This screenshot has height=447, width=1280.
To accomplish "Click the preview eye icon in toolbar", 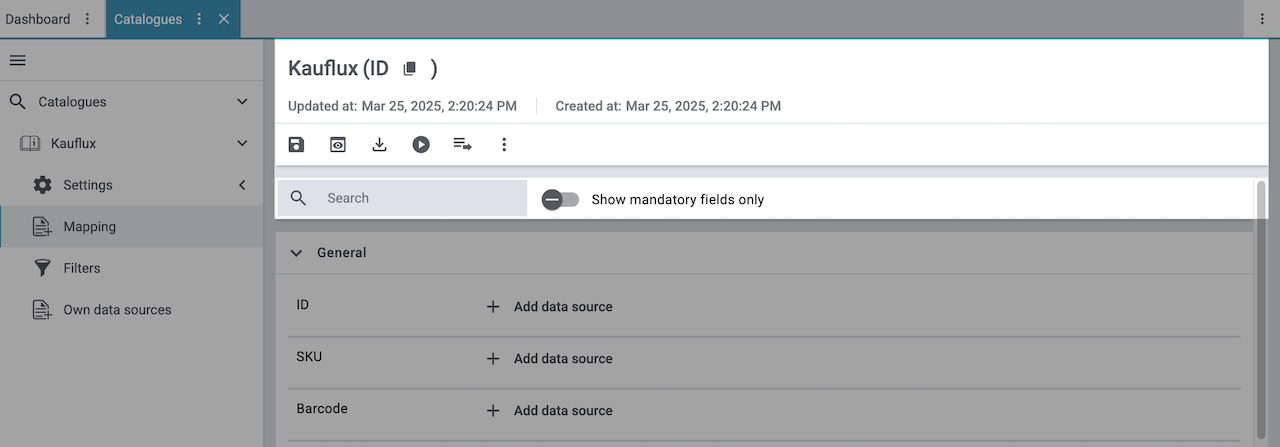I will pos(338,145).
